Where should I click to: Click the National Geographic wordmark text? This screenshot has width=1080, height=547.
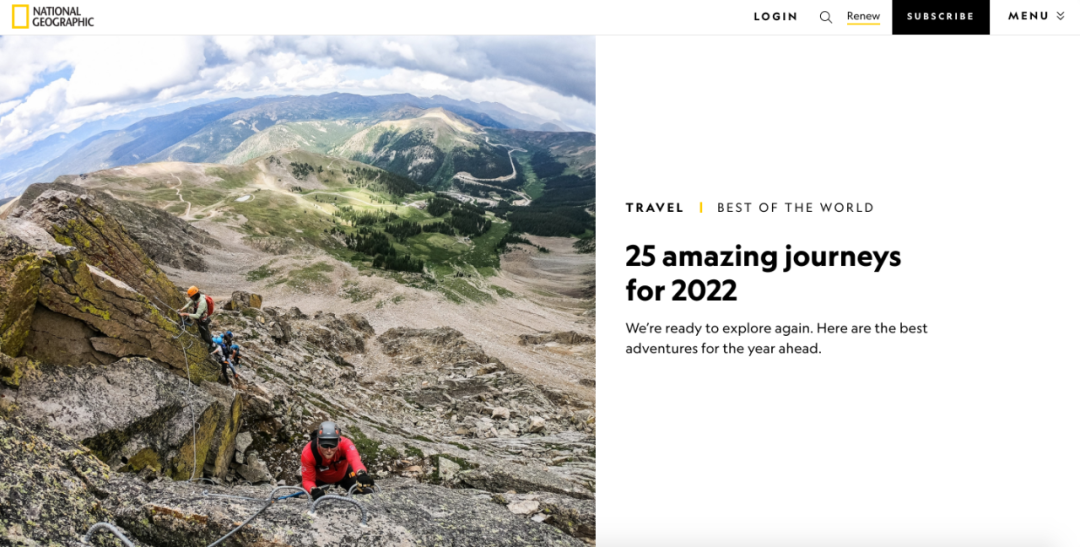point(63,17)
